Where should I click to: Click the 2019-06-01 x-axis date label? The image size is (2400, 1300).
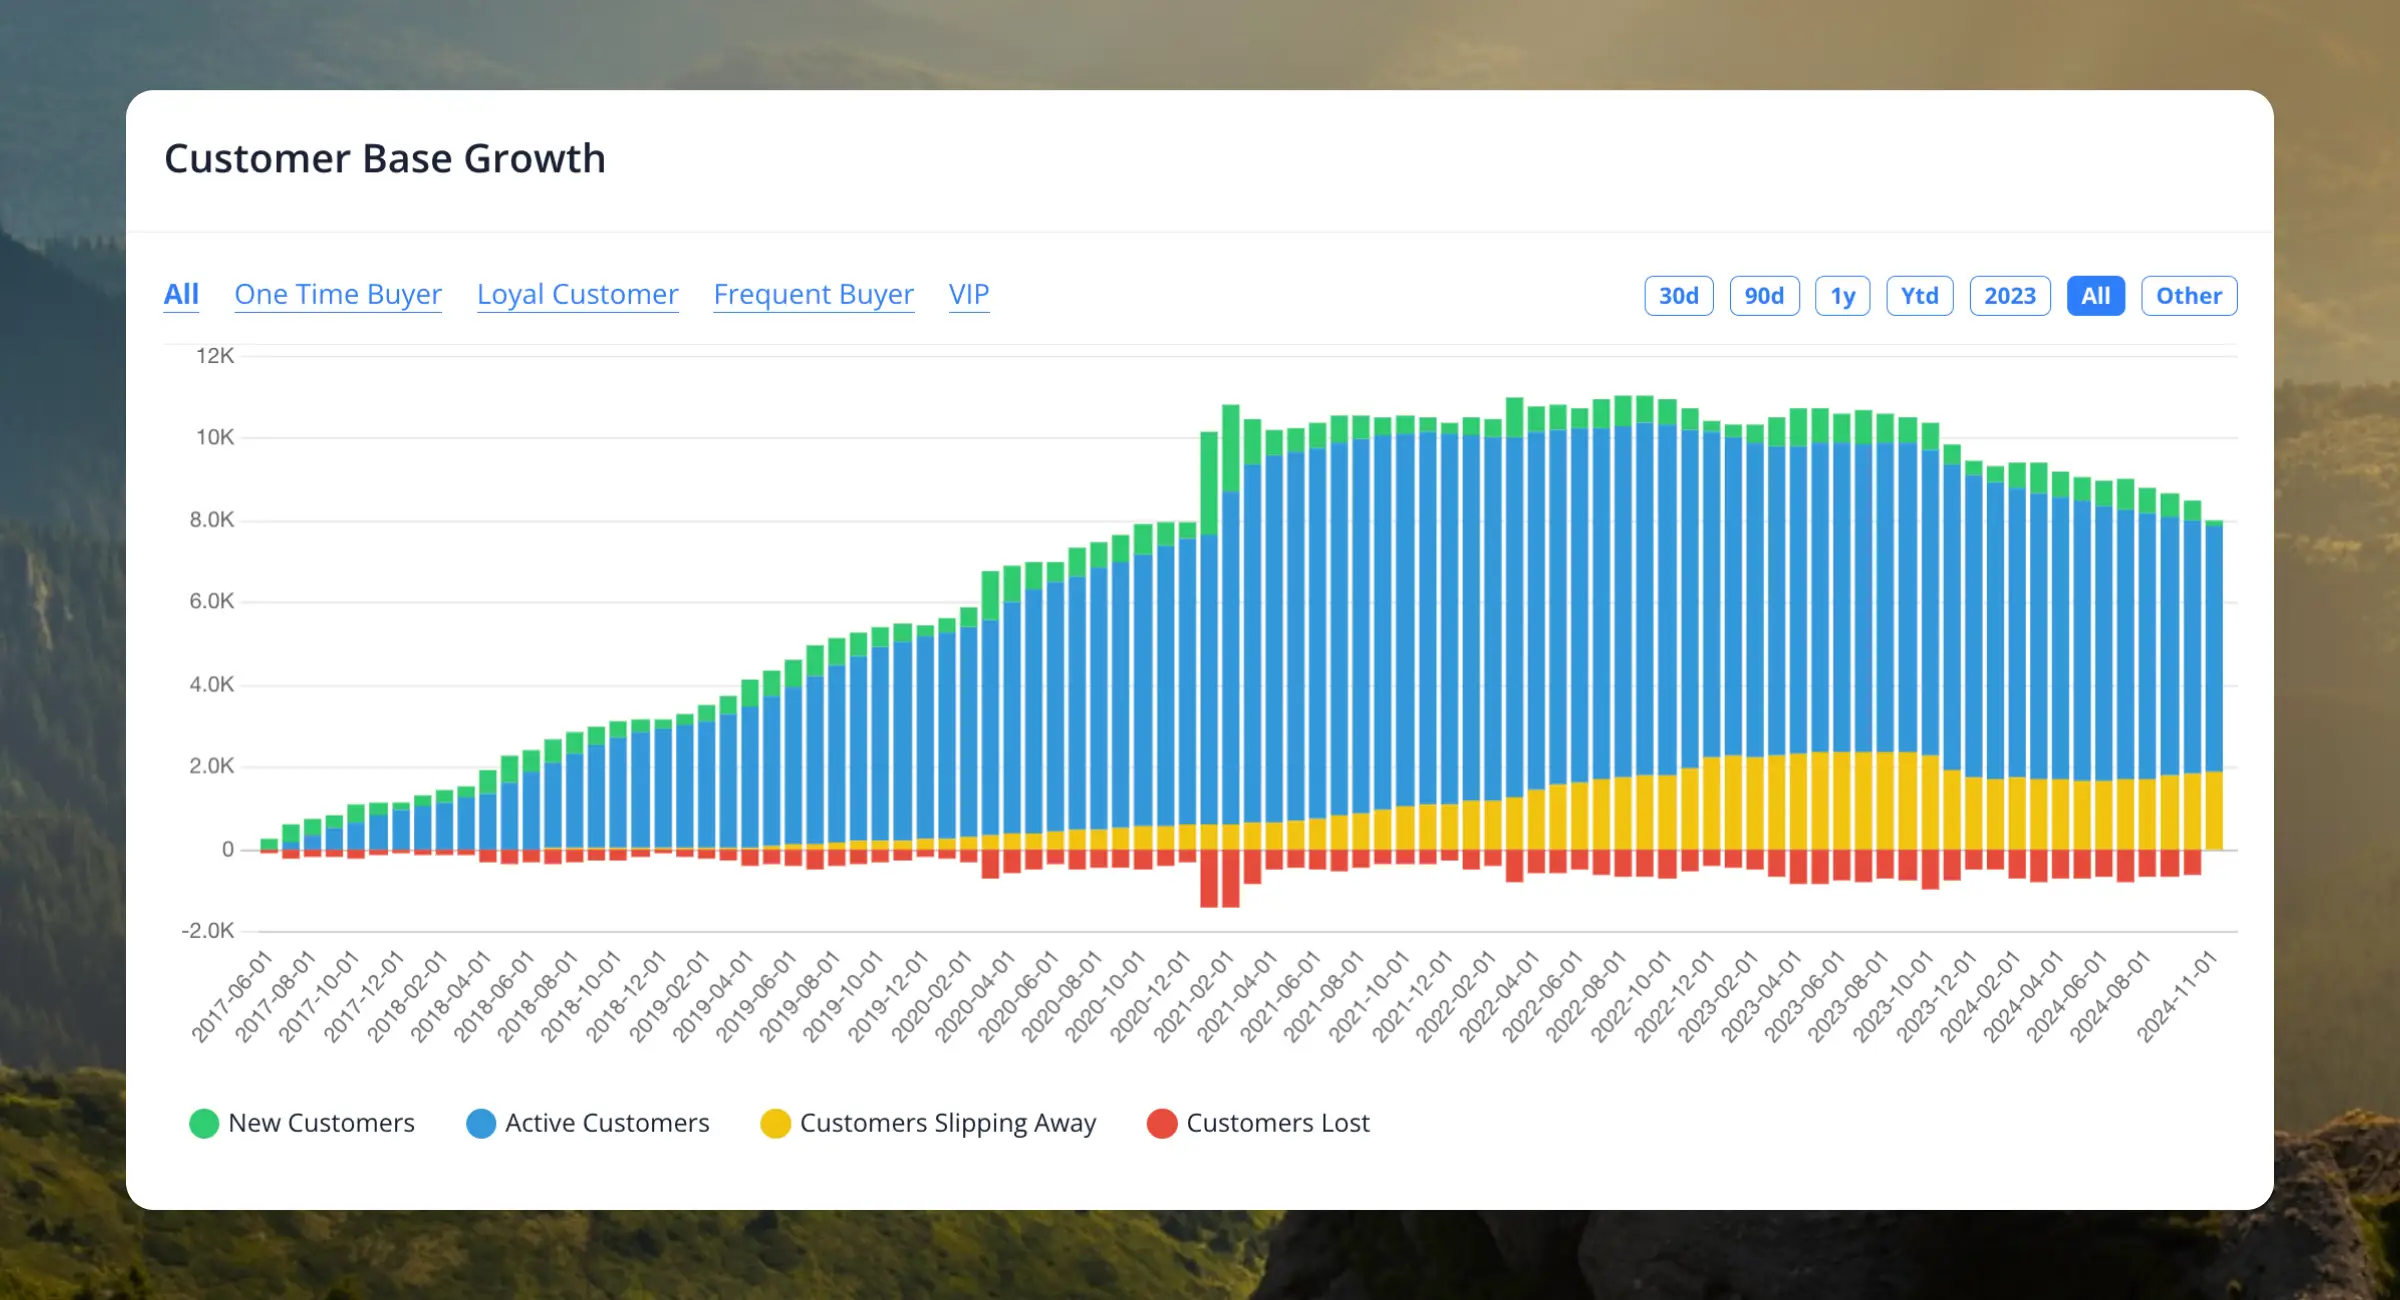[x=757, y=996]
